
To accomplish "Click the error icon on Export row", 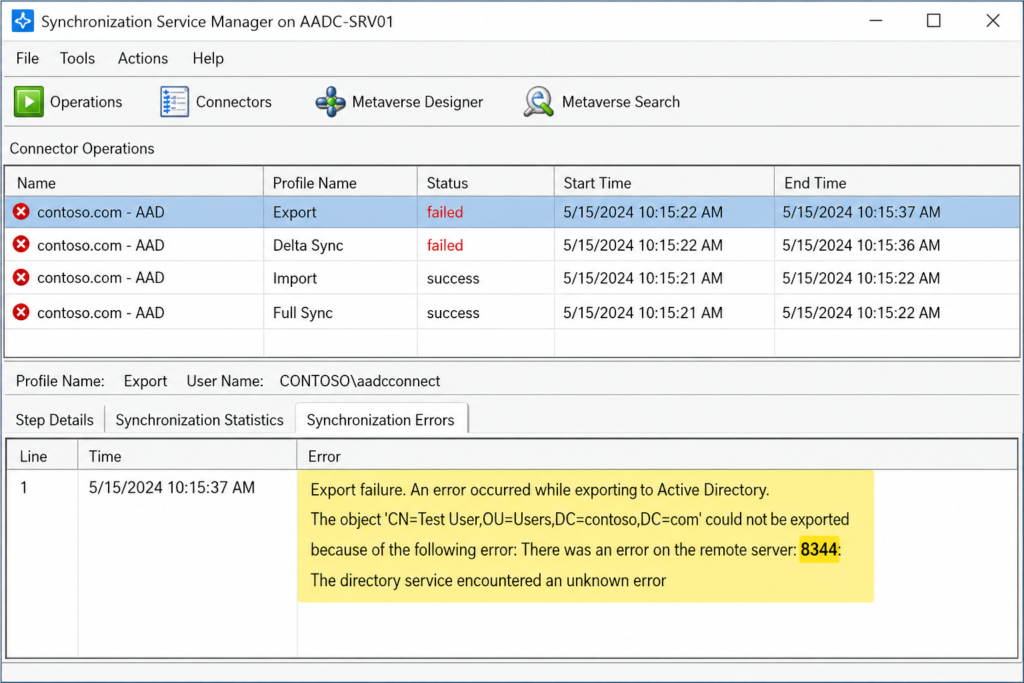I will click(x=22, y=212).
